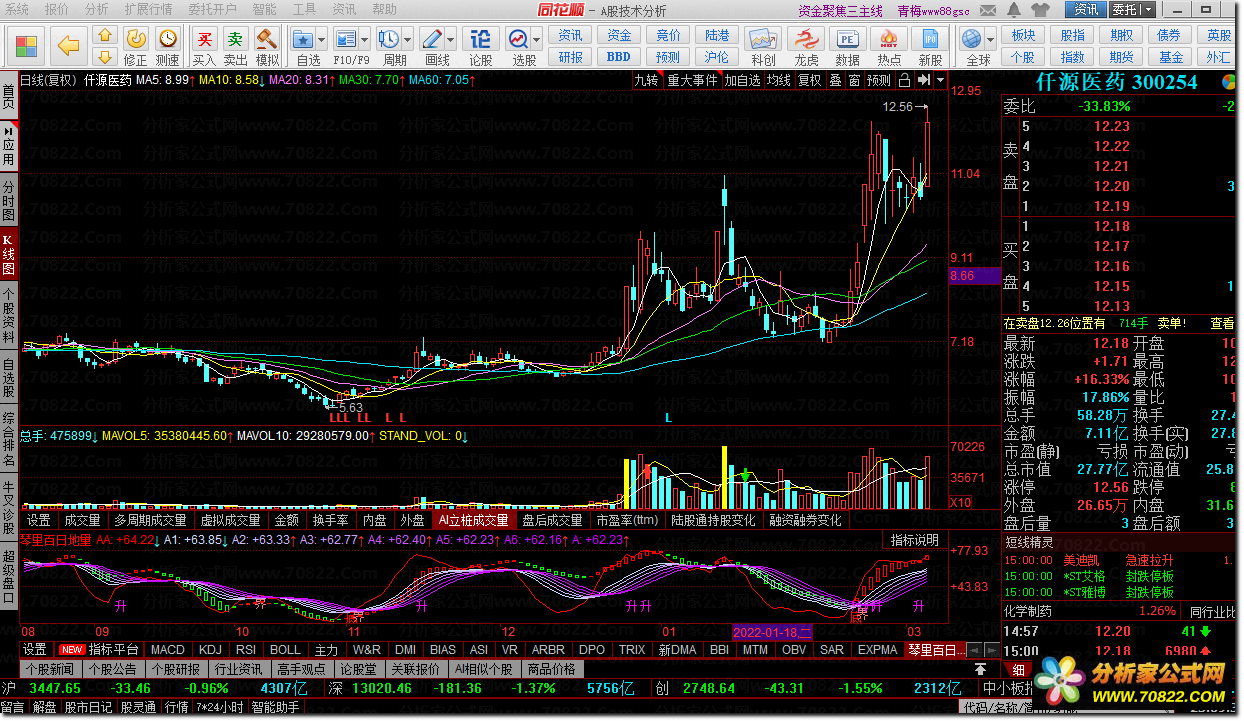
Task: Click the red 买入 buy icon
Action: (204, 39)
